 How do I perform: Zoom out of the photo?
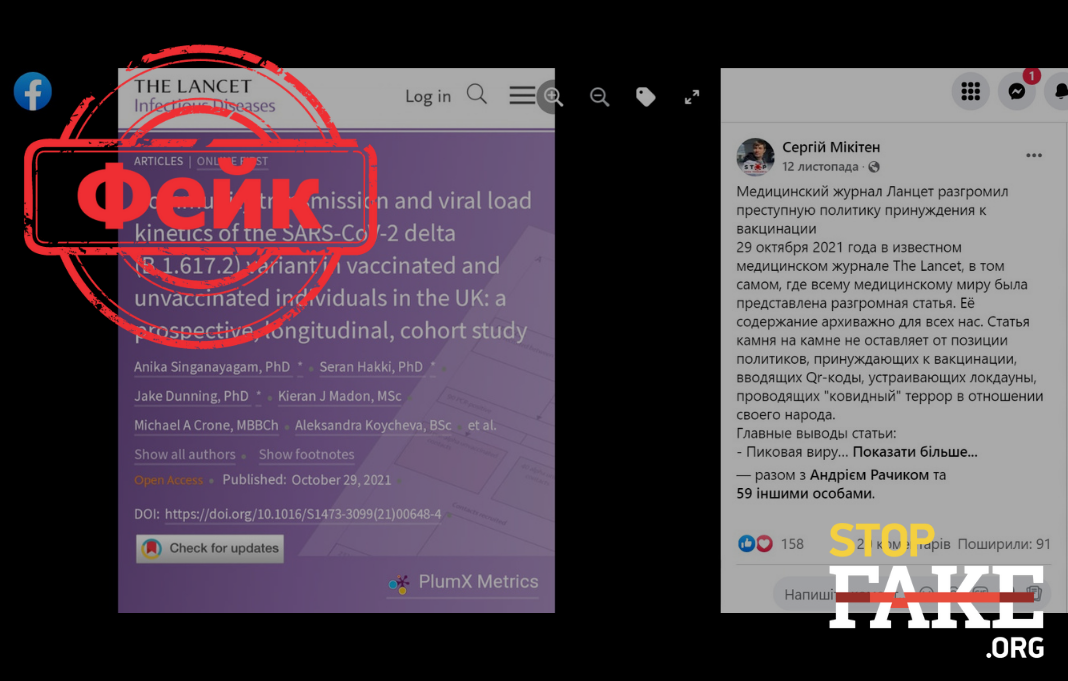click(599, 97)
